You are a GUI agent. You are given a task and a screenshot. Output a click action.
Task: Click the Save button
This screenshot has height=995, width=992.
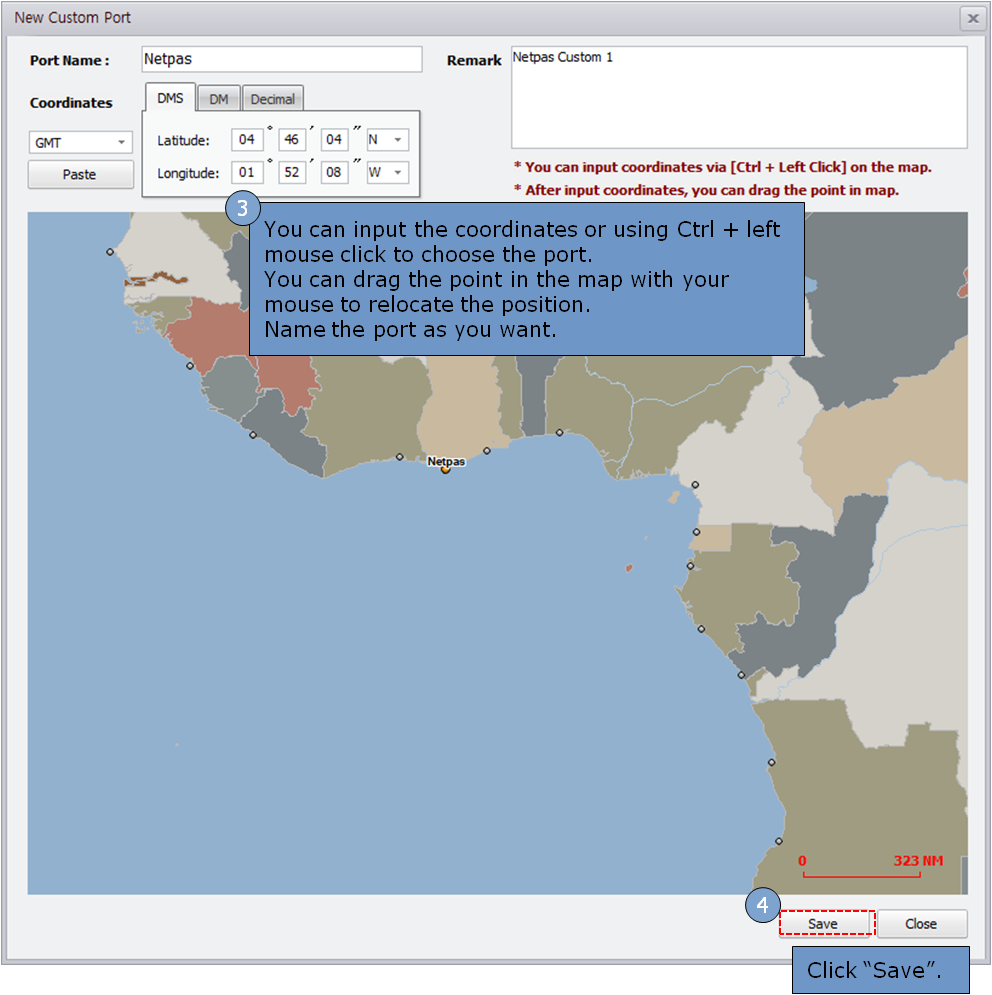pyautogui.click(x=826, y=923)
